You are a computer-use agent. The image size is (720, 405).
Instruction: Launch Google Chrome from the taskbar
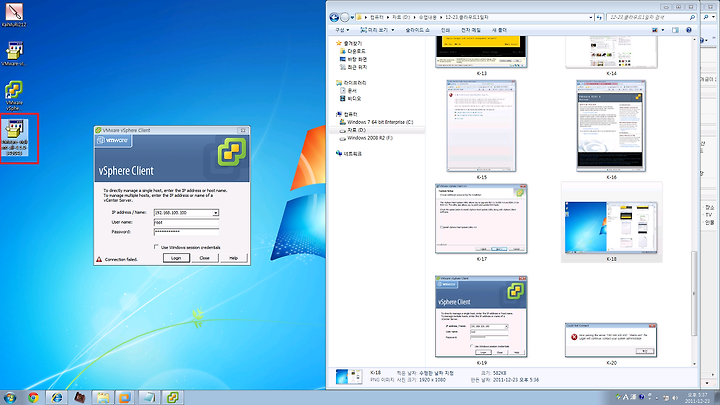[33, 397]
